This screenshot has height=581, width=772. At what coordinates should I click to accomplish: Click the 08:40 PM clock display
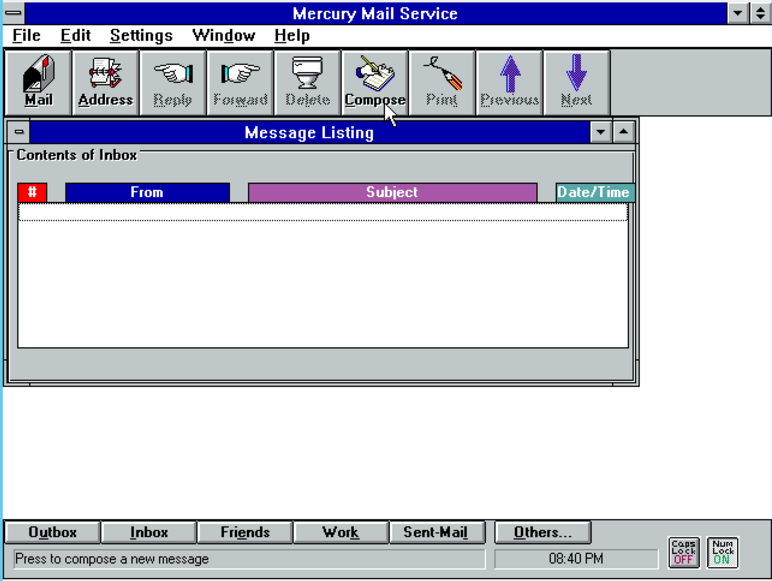576,559
